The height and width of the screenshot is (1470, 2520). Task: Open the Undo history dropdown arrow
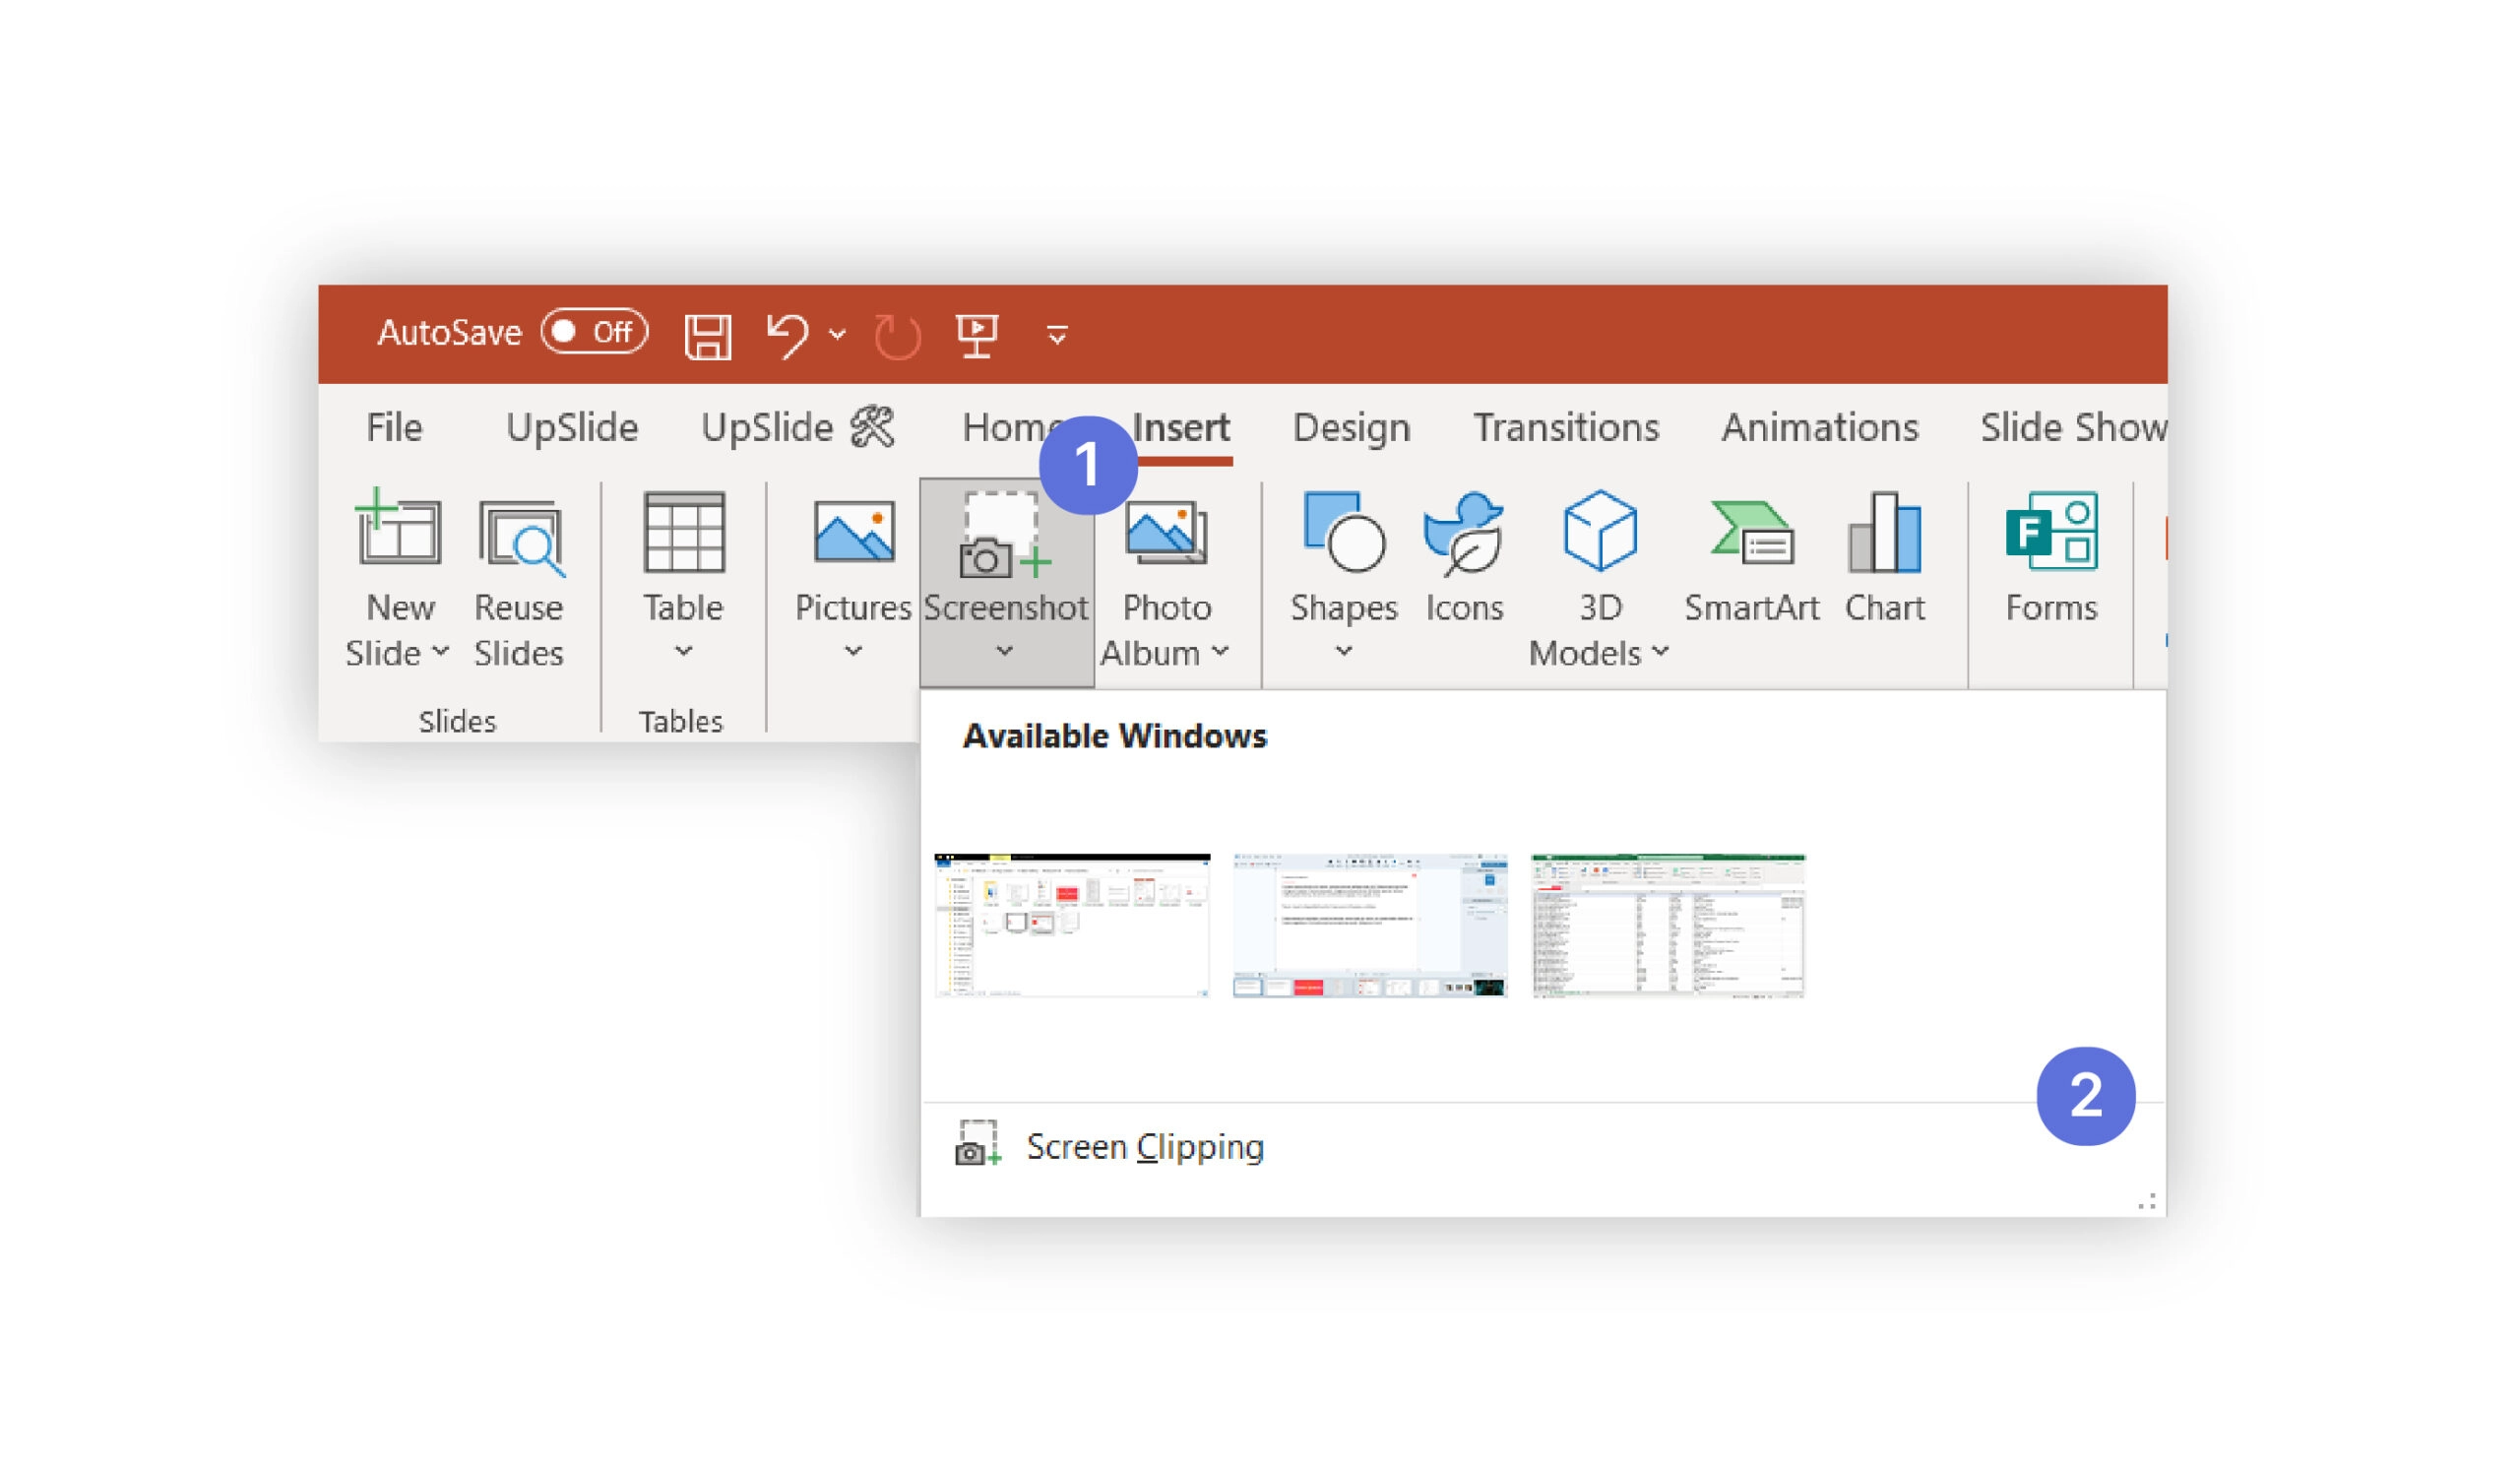(x=838, y=334)
